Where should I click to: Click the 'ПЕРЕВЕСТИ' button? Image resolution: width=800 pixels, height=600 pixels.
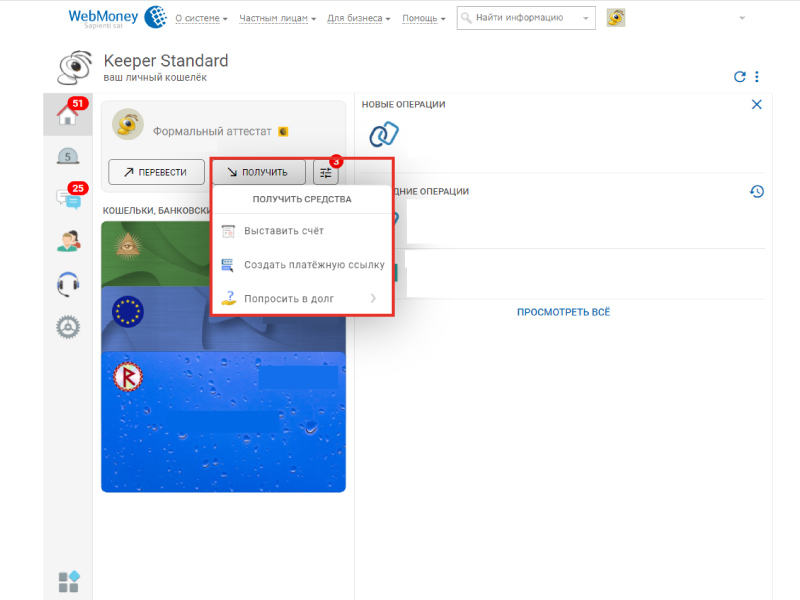(156, 172)
